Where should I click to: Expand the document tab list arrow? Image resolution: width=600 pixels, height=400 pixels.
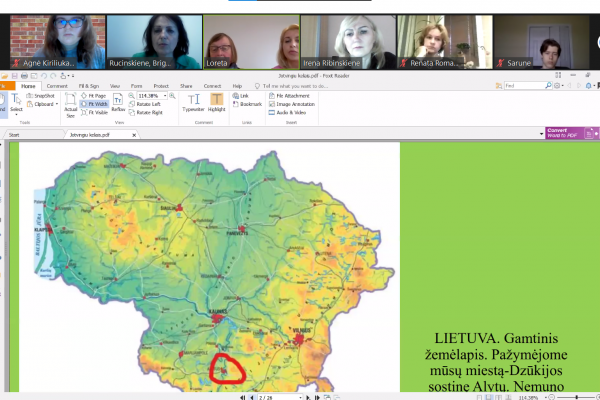click(541, 134)
